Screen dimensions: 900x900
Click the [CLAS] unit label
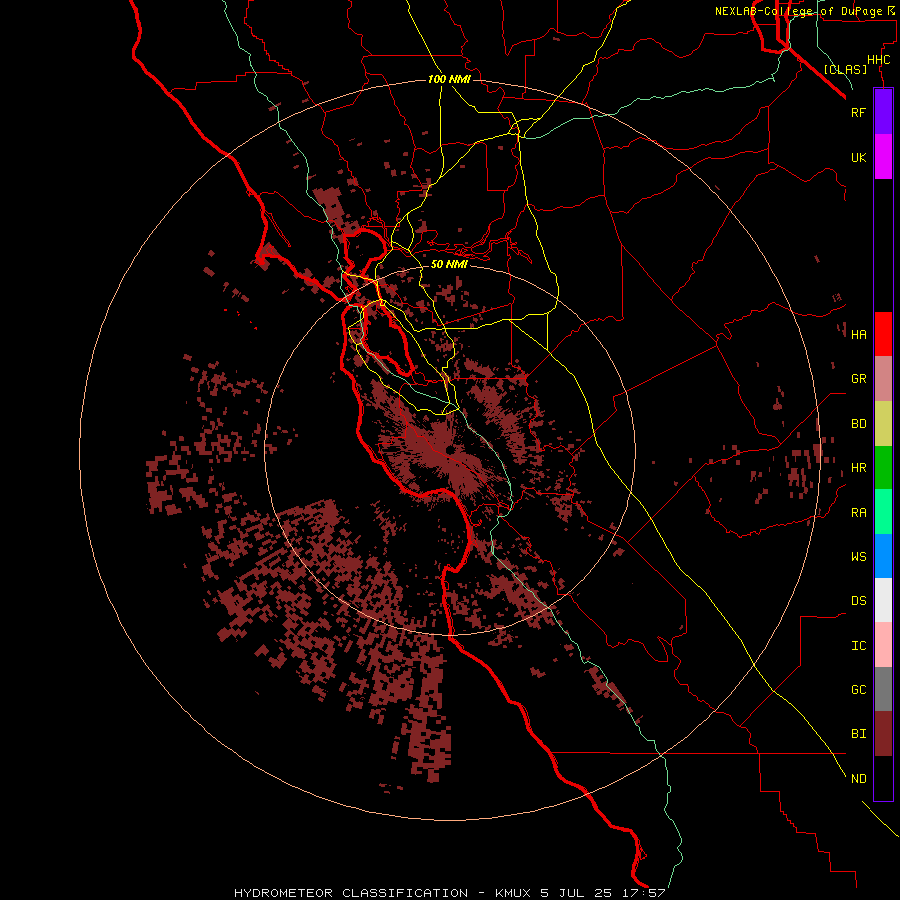coord(845,69)
